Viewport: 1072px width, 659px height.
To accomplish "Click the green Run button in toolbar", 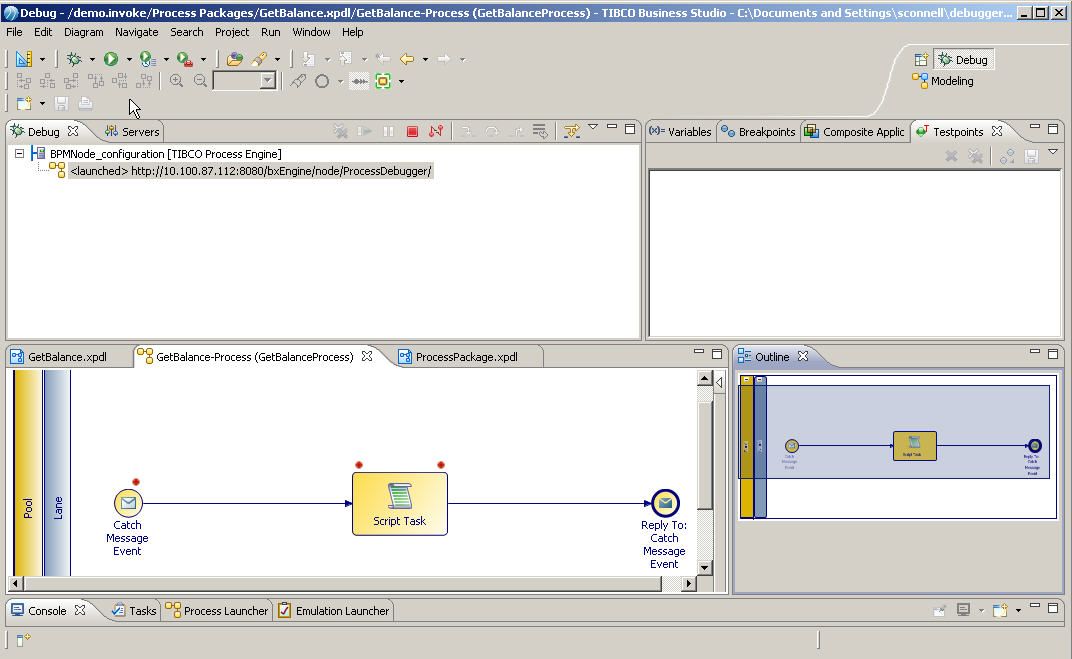I will [x=111, y=59].
